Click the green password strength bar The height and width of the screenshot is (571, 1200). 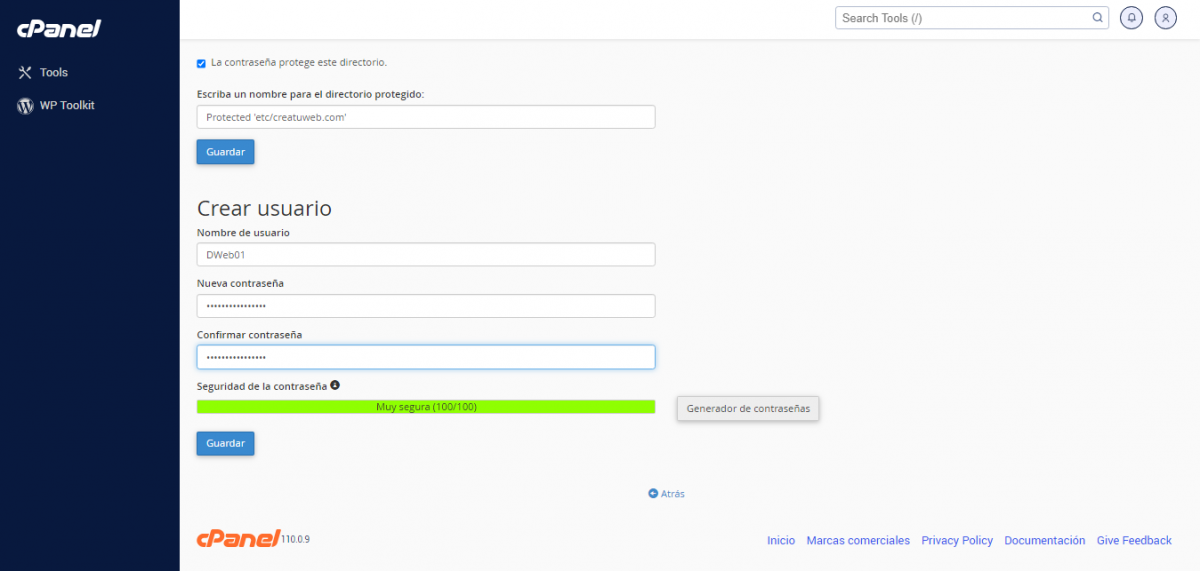425,407
